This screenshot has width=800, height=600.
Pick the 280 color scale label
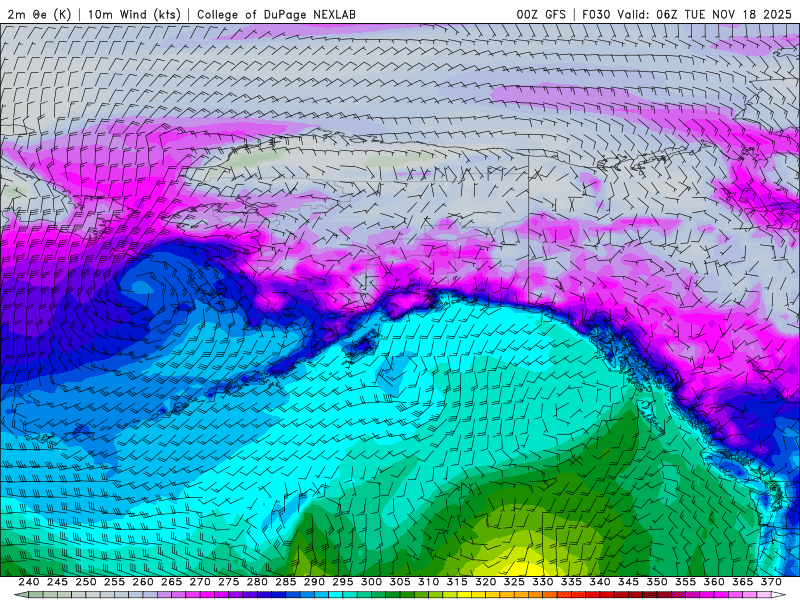257,582
